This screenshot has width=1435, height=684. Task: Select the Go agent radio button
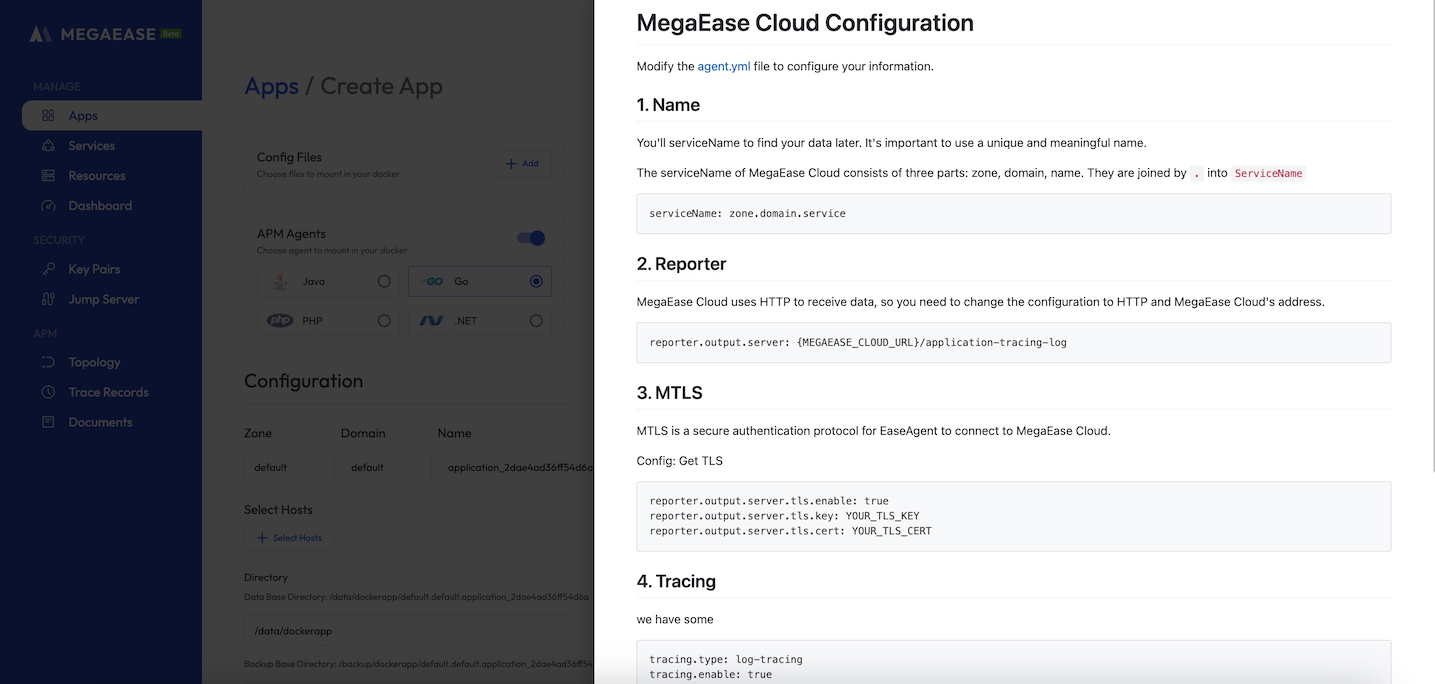tap(536, 282)
